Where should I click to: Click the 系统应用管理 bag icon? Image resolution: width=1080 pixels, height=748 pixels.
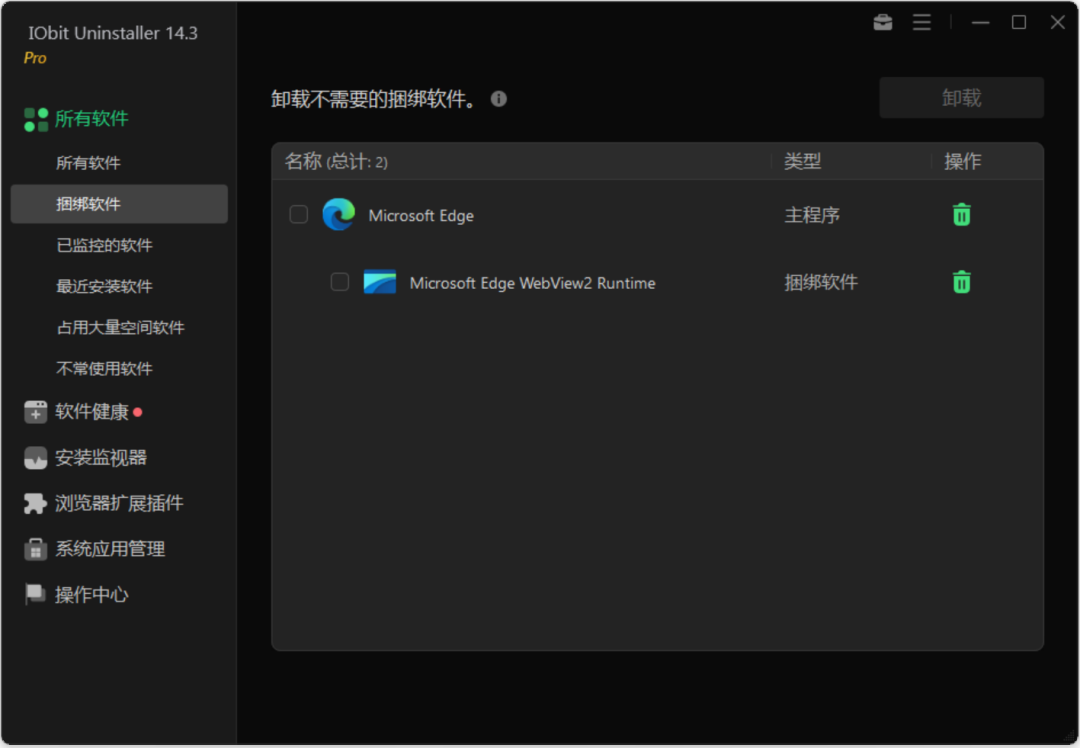pos(35,549)
